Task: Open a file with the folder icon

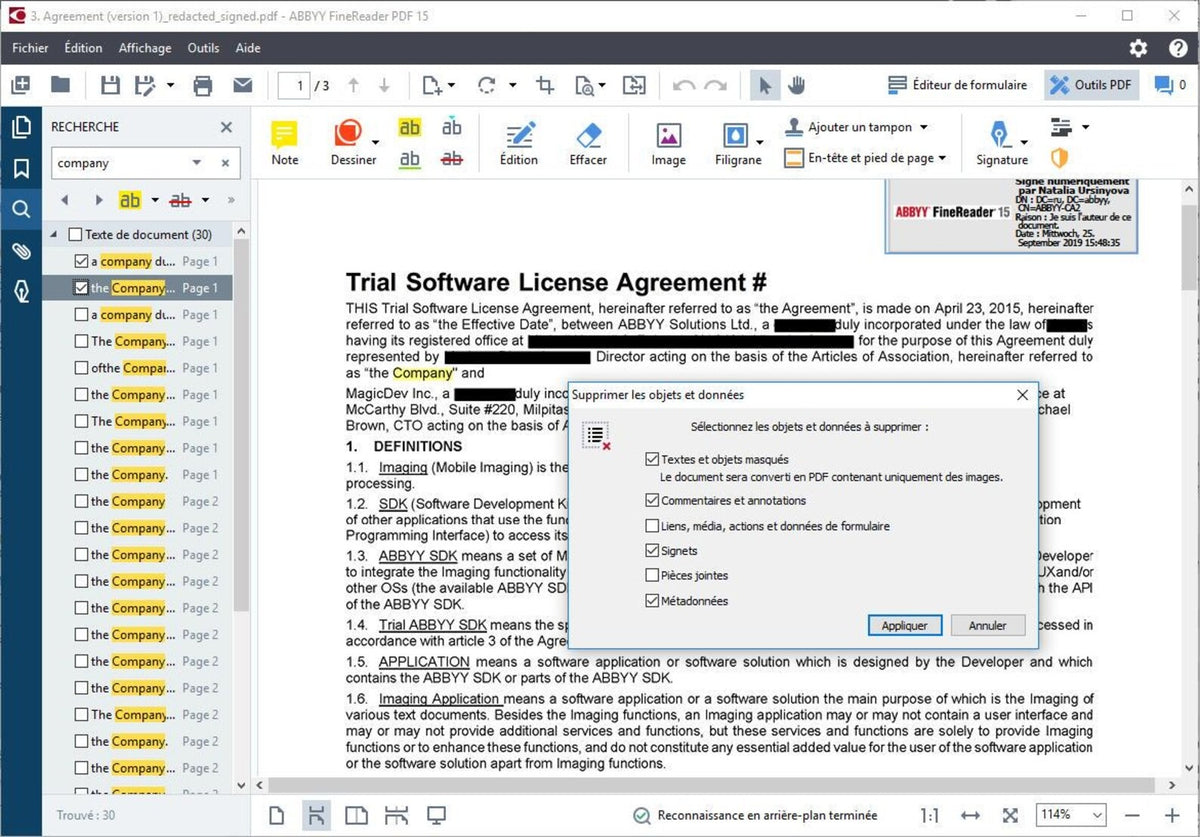Action: click(x=60, y=86)
